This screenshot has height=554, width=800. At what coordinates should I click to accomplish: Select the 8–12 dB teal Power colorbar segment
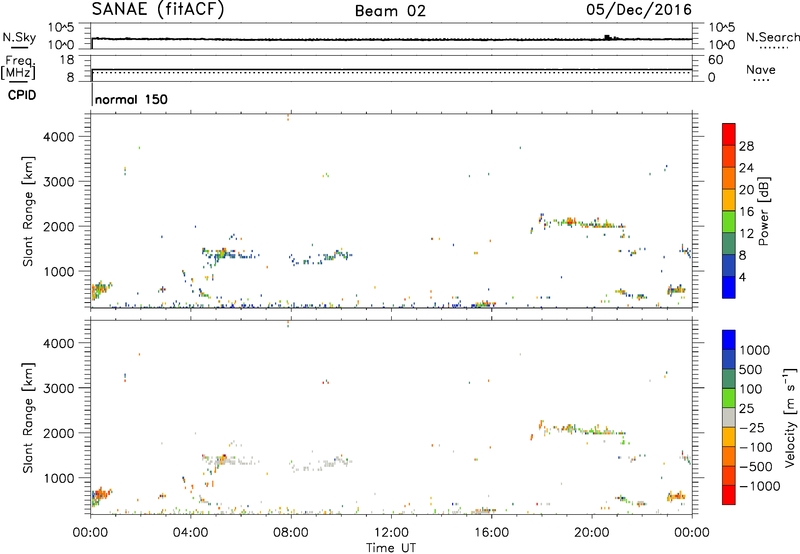[x=729, y=244]
